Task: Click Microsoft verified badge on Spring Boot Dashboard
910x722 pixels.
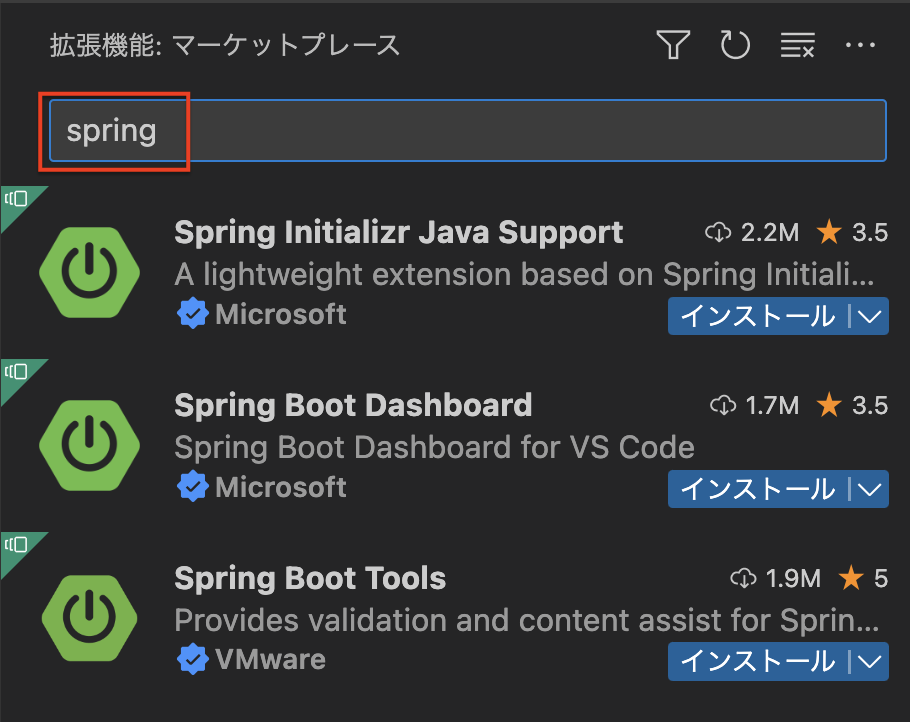Action: click(x=192, y=487)
